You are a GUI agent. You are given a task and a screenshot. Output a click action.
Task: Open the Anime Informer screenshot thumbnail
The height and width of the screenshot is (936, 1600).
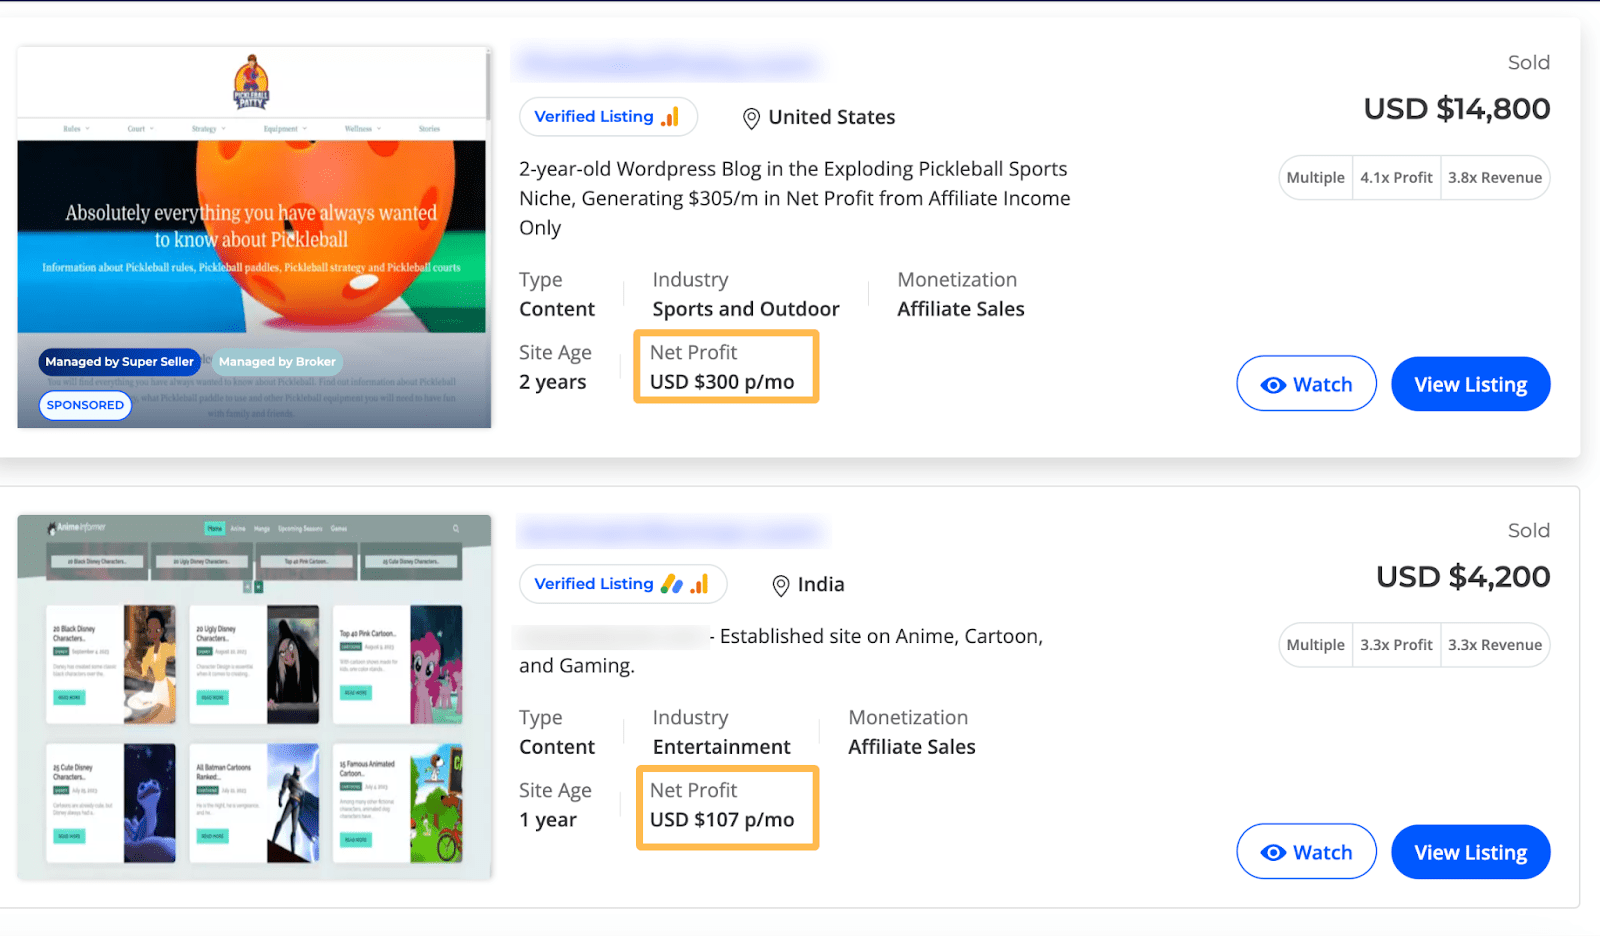click(254, 697)
